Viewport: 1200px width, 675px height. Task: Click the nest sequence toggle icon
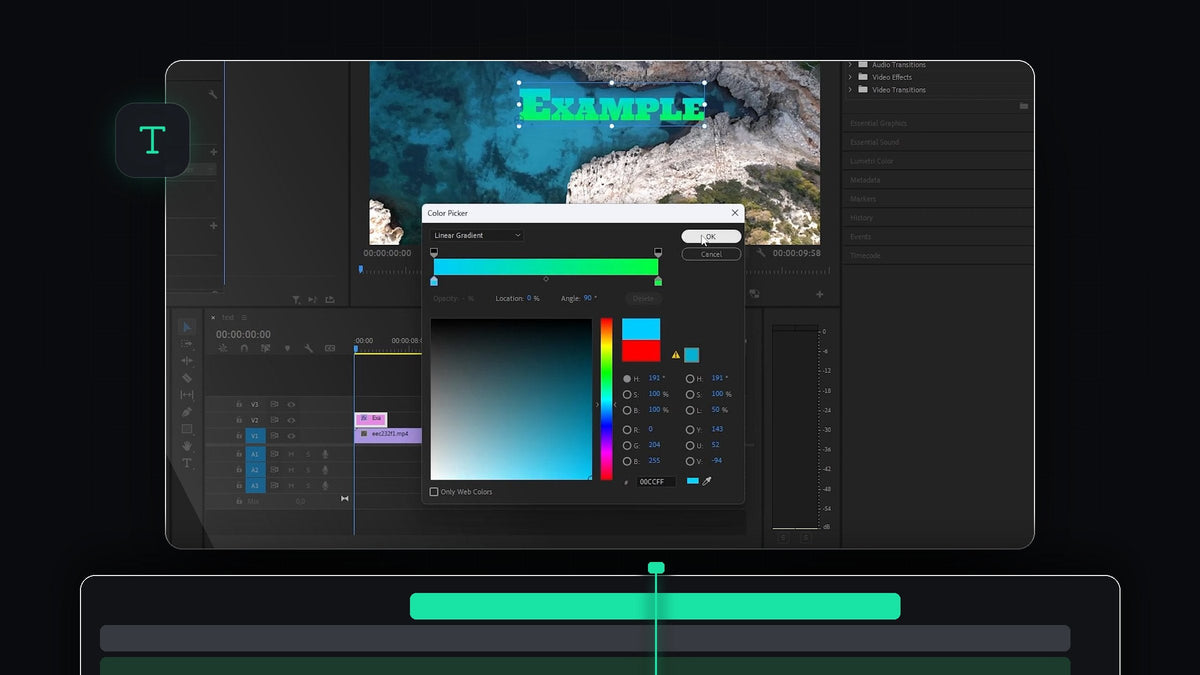[222, 349]
